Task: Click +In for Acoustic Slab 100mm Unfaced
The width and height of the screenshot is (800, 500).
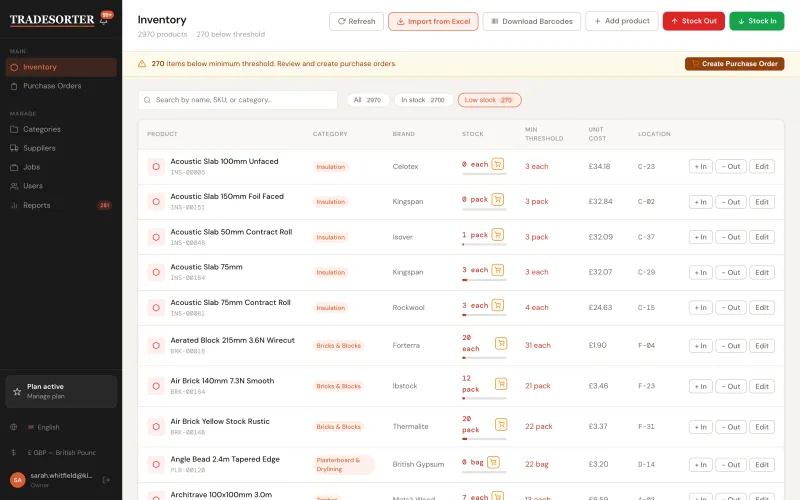Action: click(701, 166)
